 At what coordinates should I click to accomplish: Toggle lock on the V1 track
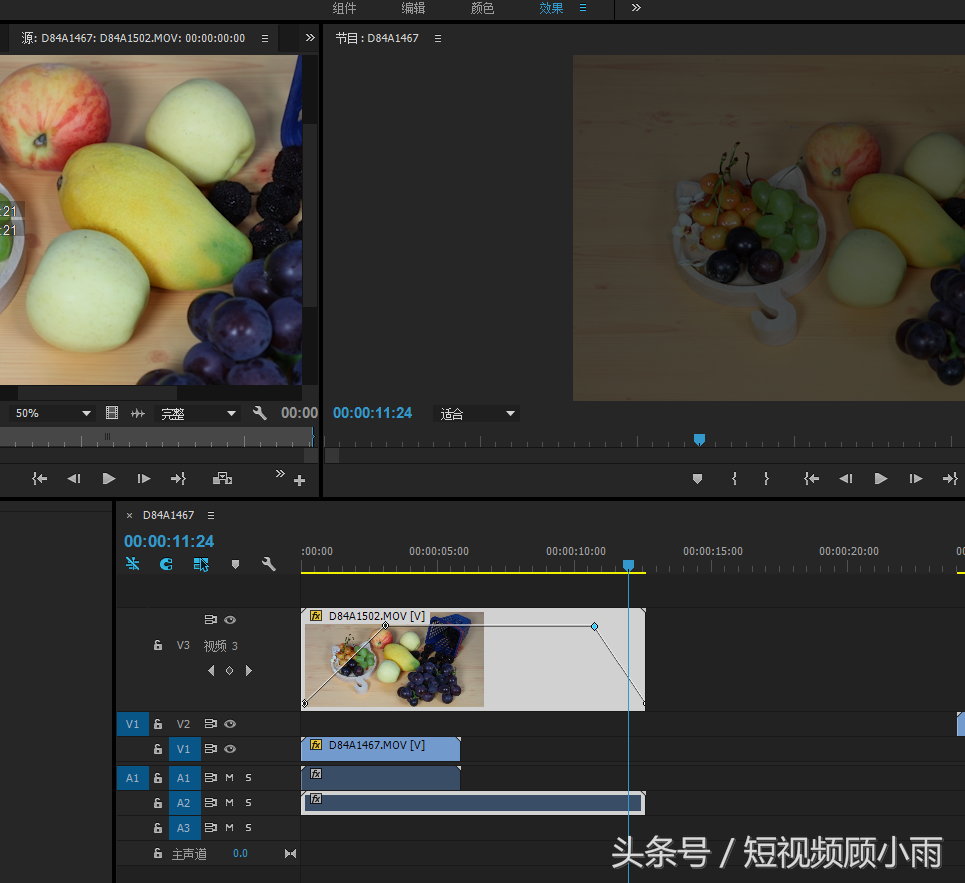click(158, 749)
